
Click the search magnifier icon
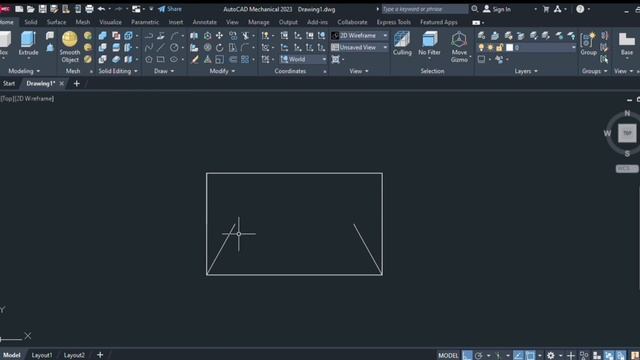pos(474,9)
